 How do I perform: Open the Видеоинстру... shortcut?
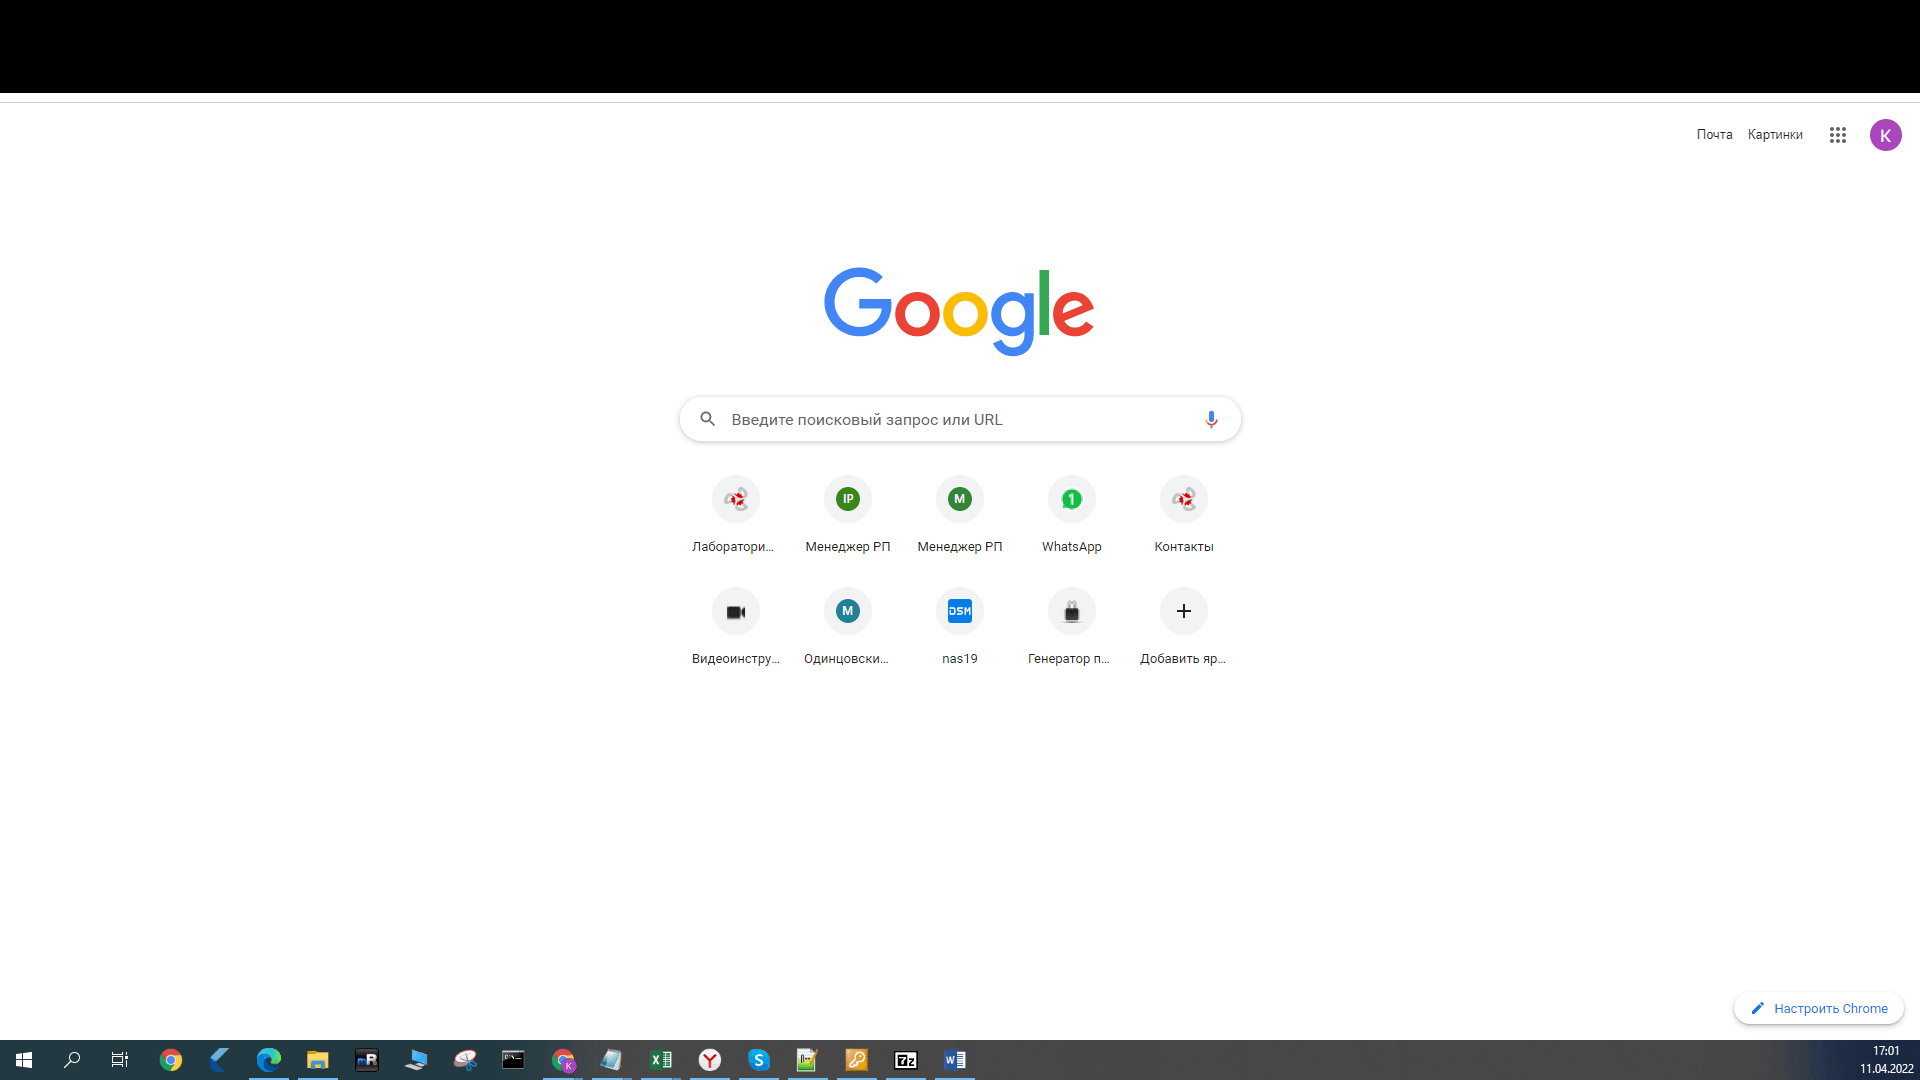[x=735, y=628]
